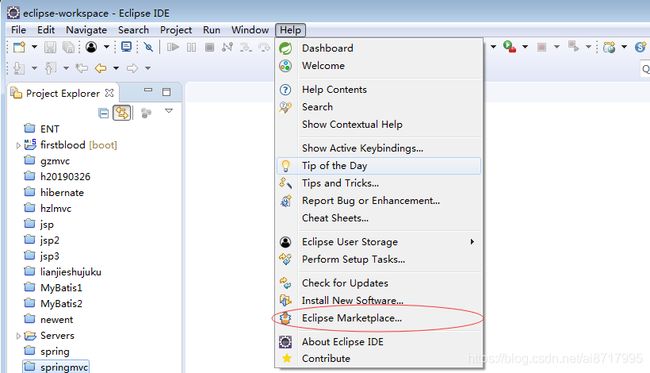Close the Project Explorer tab
The width and height of the screenshot is (650, 373).
(109, 93)
